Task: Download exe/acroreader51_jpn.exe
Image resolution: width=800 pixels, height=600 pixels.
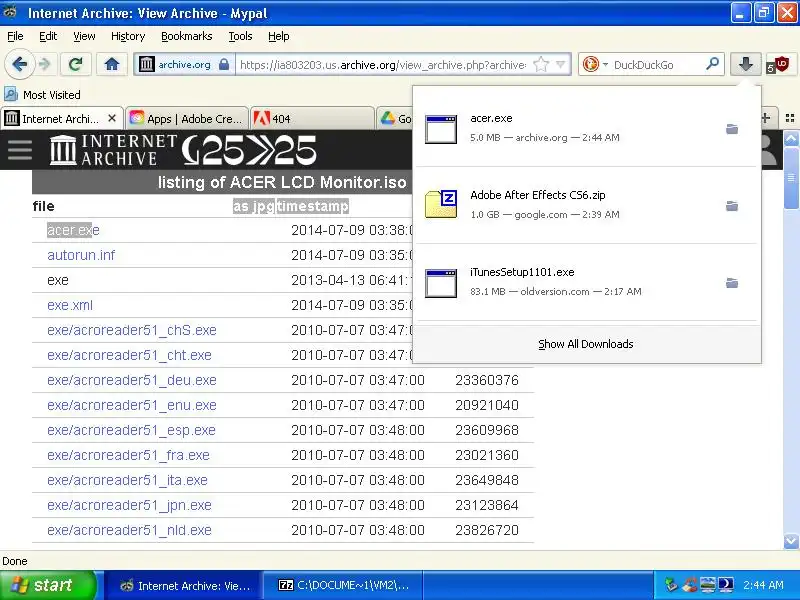Action: (x=129, y=505)
